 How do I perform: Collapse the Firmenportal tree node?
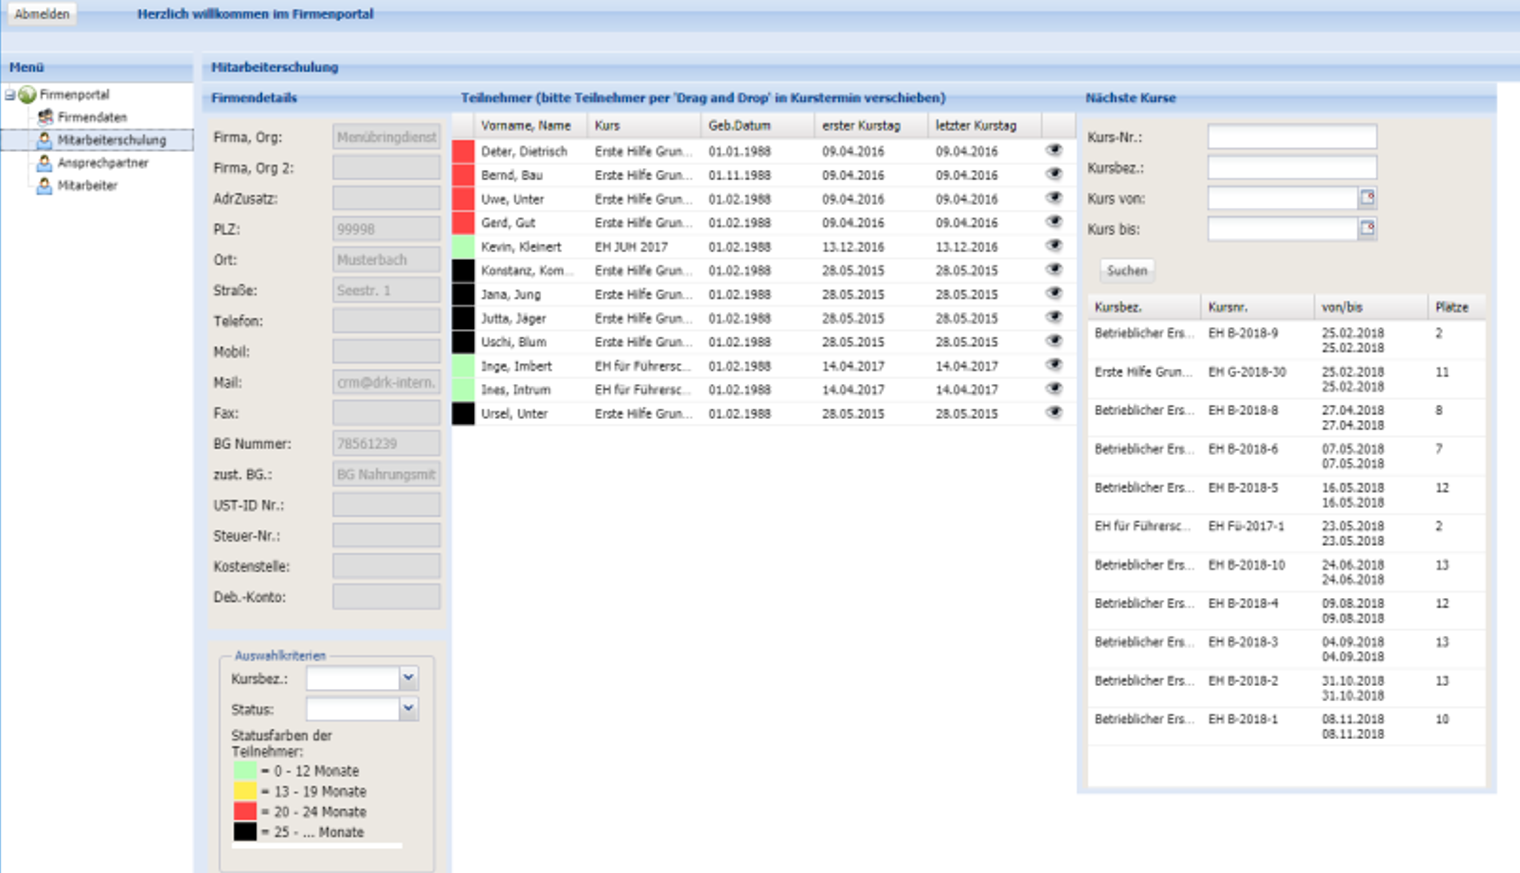coord(10,95)
